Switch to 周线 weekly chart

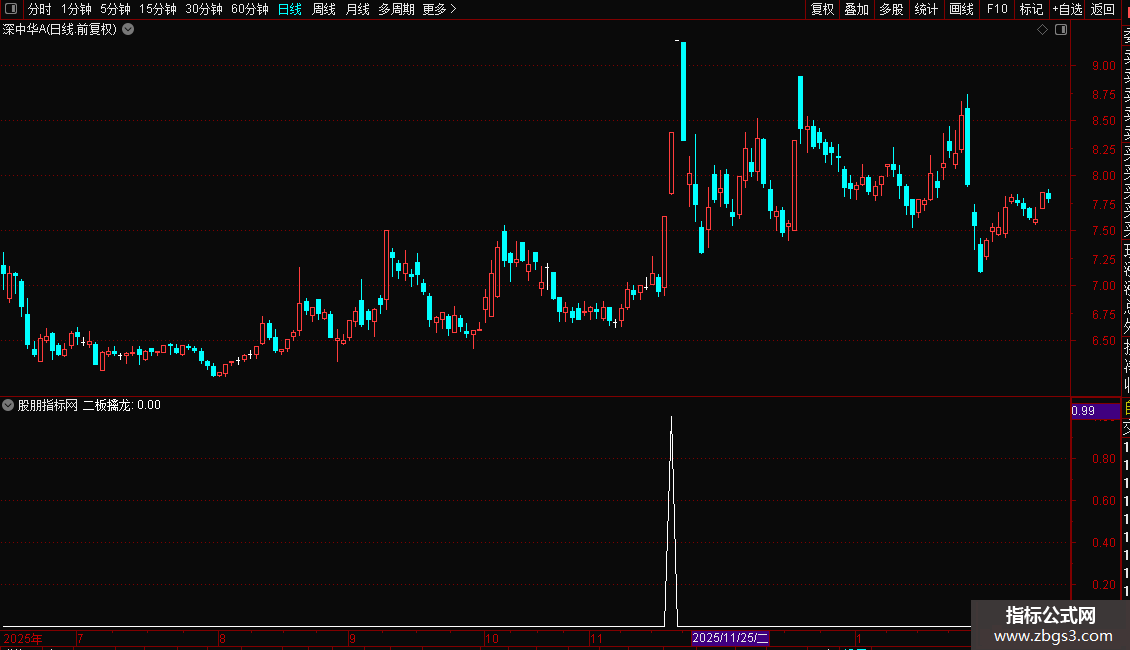tap(324, 9)
